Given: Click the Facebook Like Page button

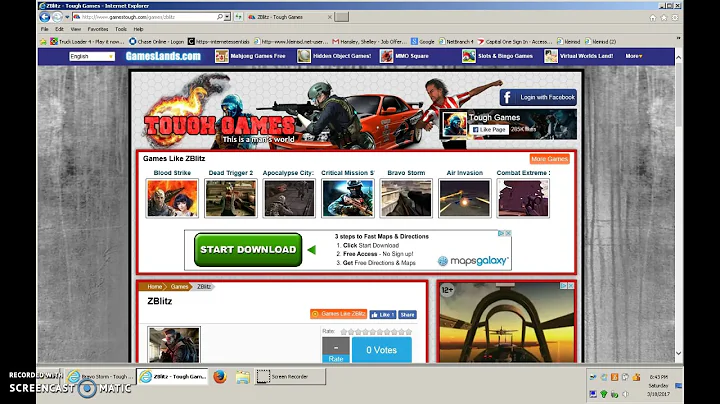Looking at the screenshot, I should tap(489, 130).
